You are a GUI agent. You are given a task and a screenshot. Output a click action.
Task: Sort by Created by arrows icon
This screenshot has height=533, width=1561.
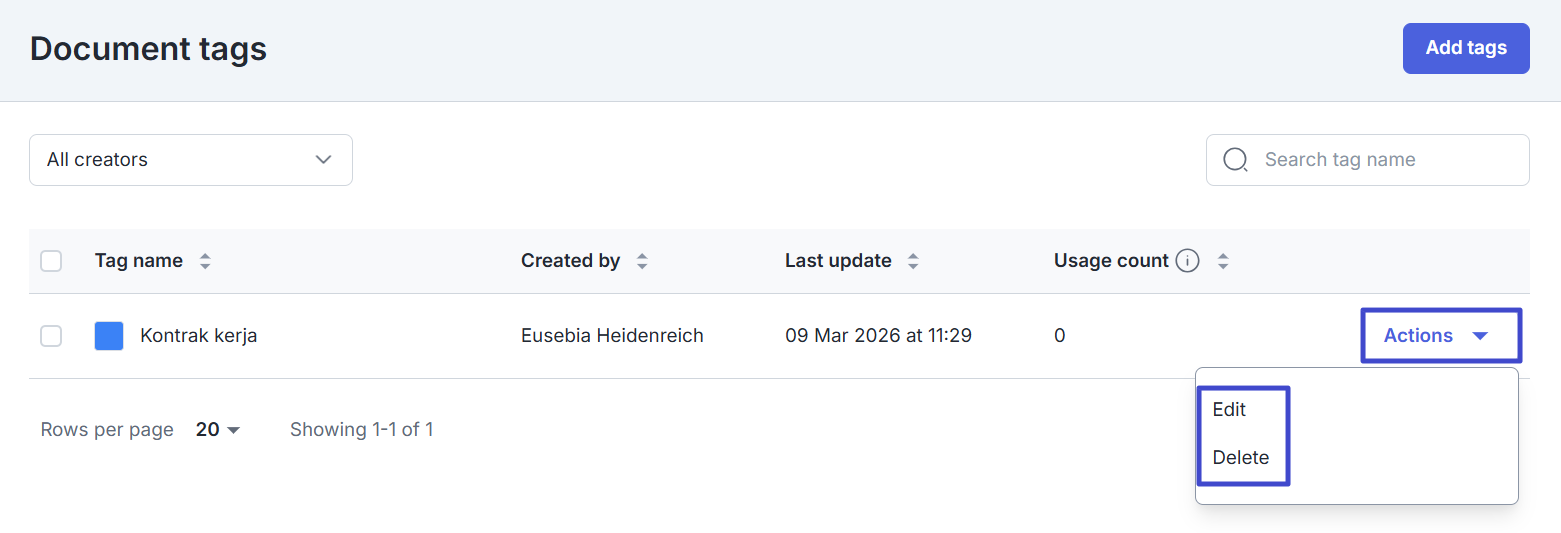(642, 261)
